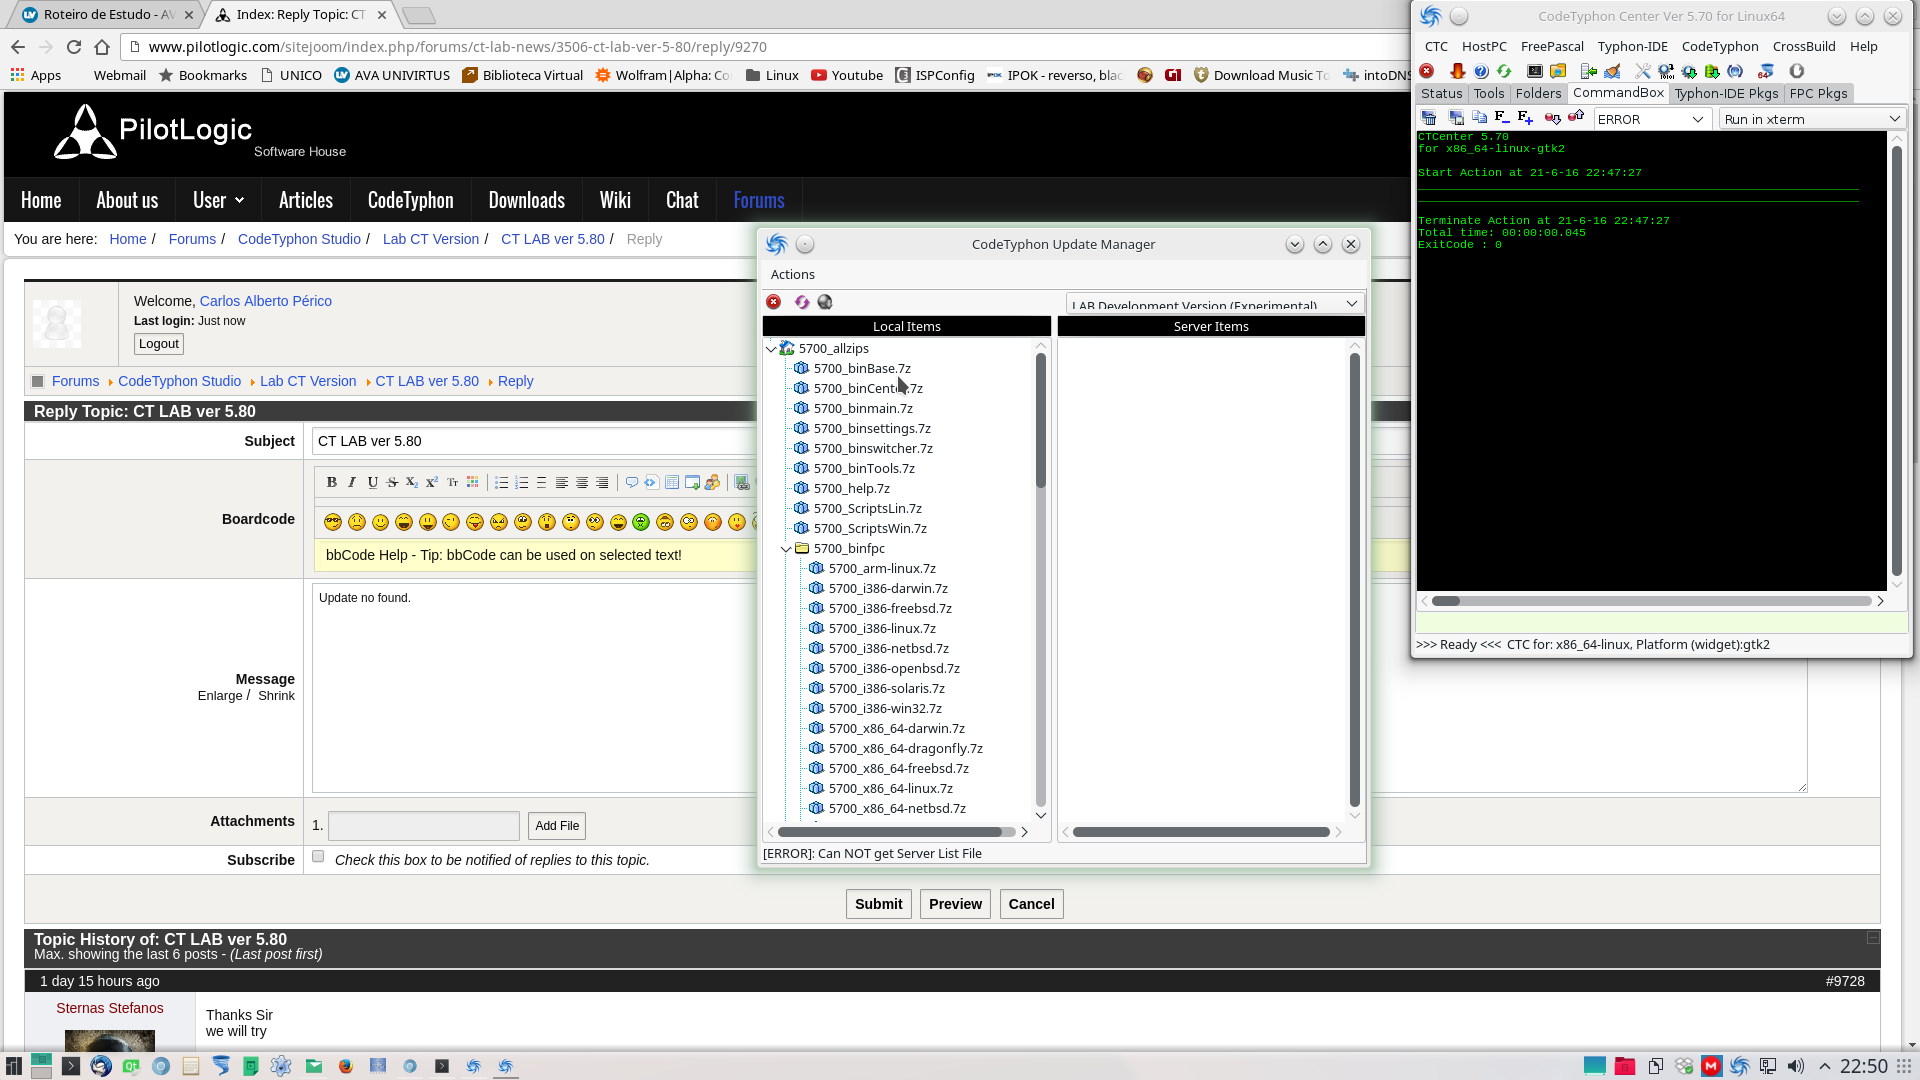Screen dimensions: 1920x1080
Task: Insert unordered bullet list in Boardcode toolbar
Action: (x=501, y=482)
